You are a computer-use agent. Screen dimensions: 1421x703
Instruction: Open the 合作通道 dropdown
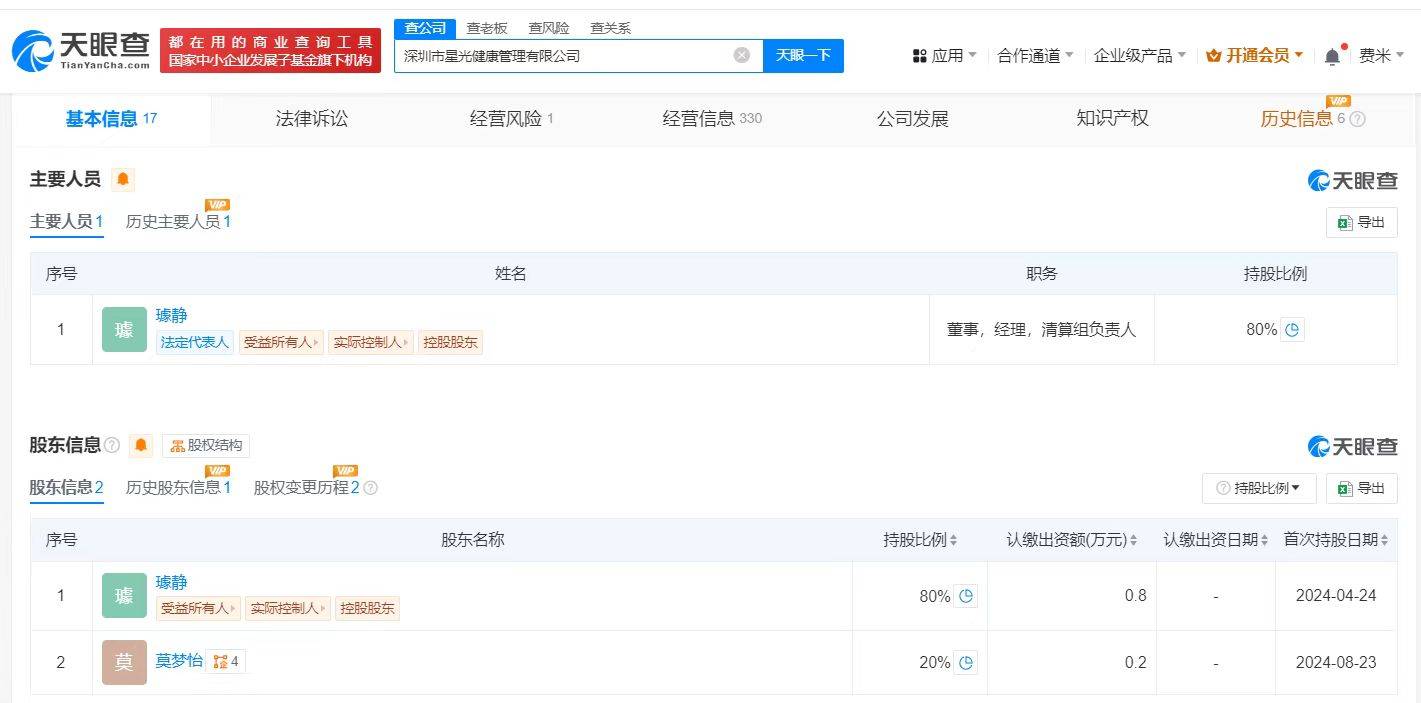point(1035,56)
